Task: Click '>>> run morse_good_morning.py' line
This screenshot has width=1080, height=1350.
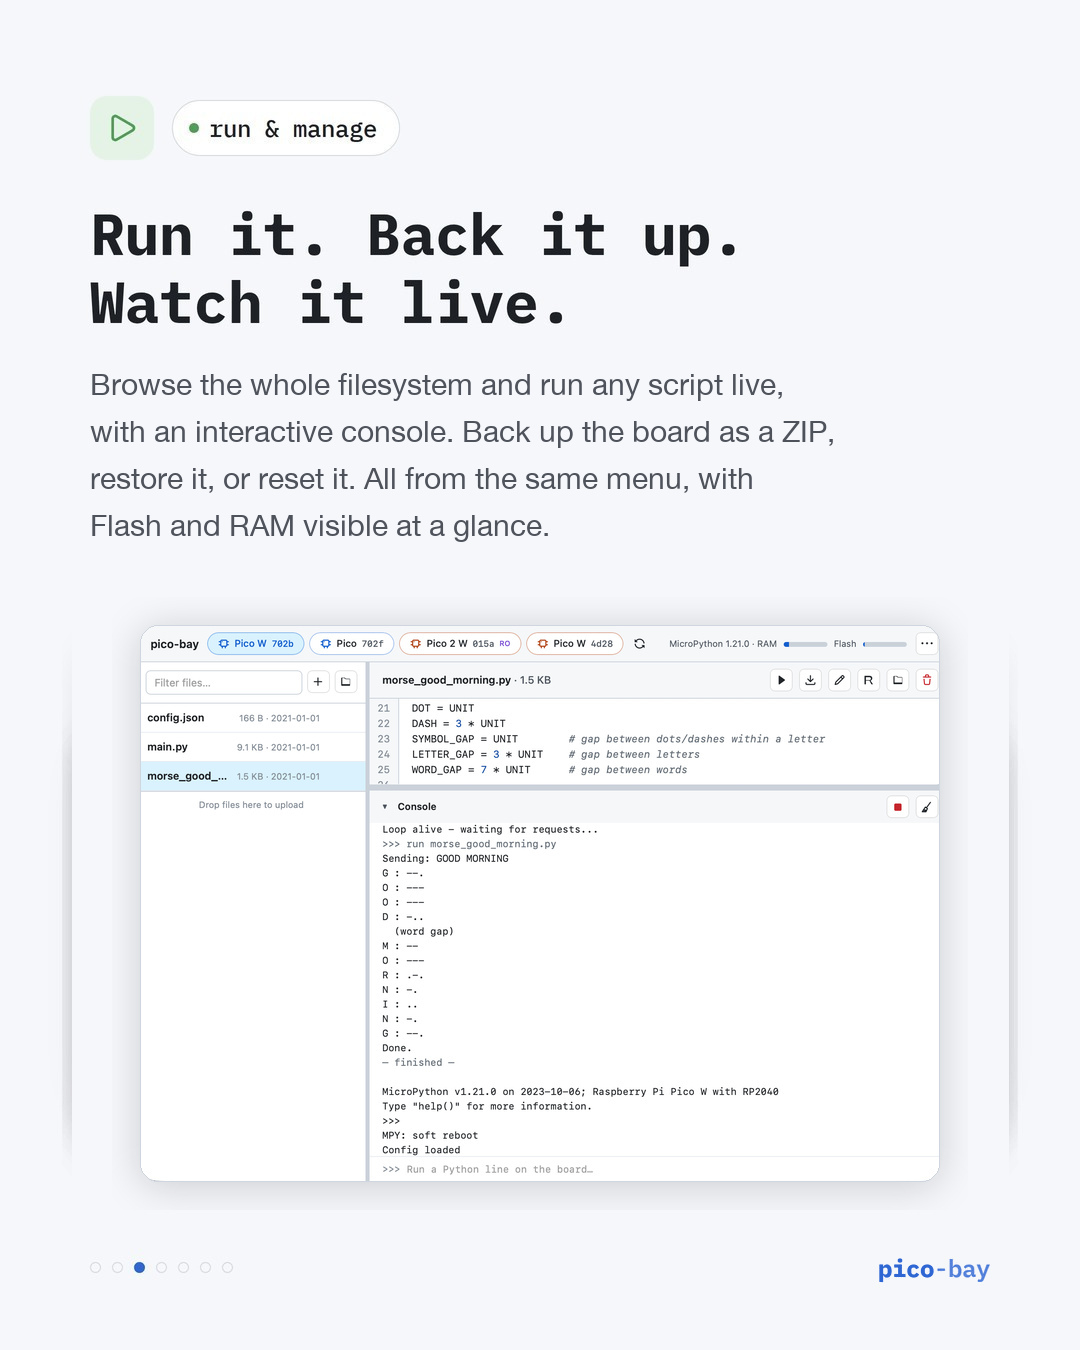Action: pos(469,844)
